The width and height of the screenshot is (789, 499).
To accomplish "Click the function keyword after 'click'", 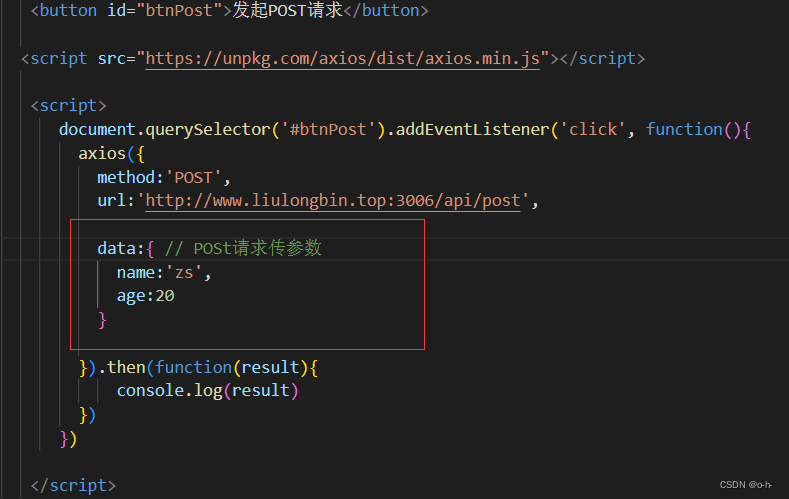I will tap(684, 130).
